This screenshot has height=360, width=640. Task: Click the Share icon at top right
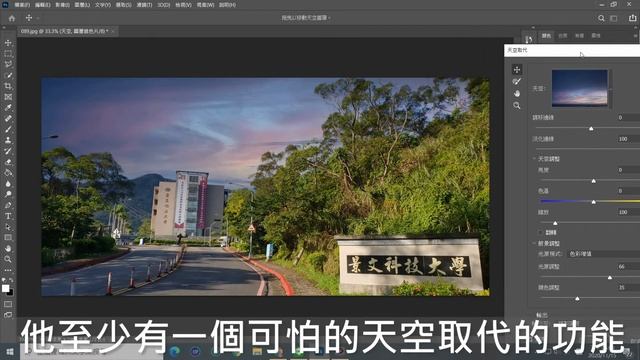point(632,18)
